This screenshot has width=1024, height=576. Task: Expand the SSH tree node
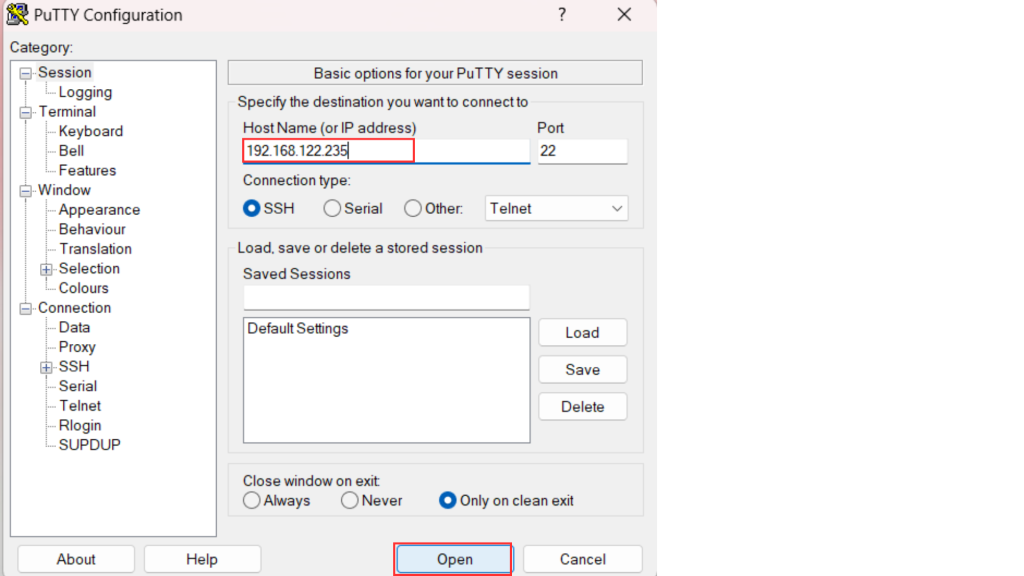pyautogui.click(x=46, y=367)
